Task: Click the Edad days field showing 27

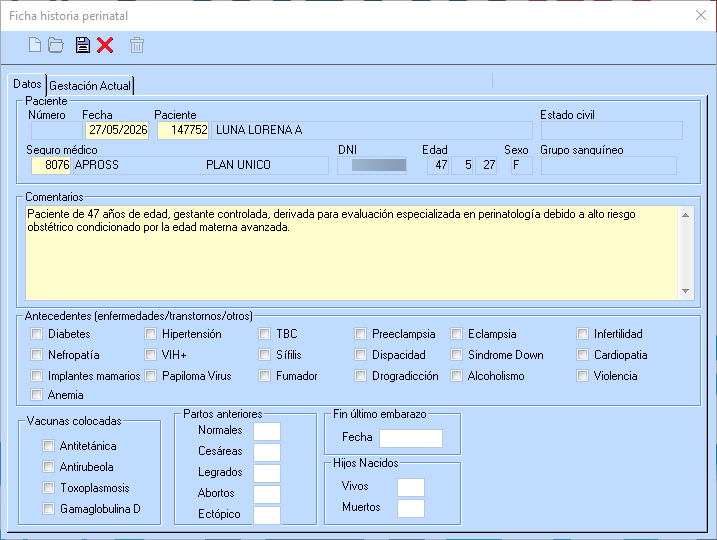Action: [x=486, y=165]
